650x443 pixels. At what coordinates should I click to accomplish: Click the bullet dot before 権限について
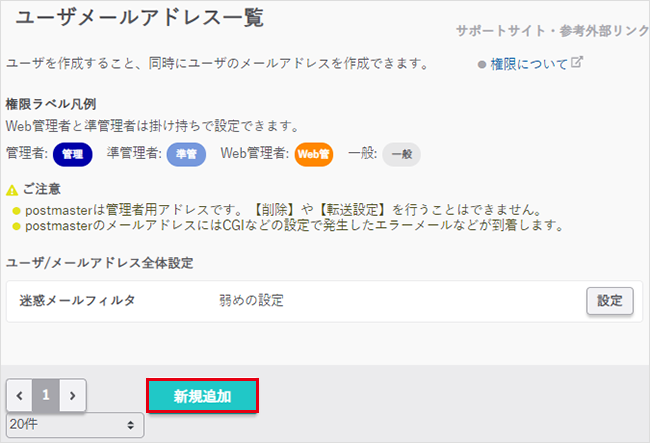point(481,64)
